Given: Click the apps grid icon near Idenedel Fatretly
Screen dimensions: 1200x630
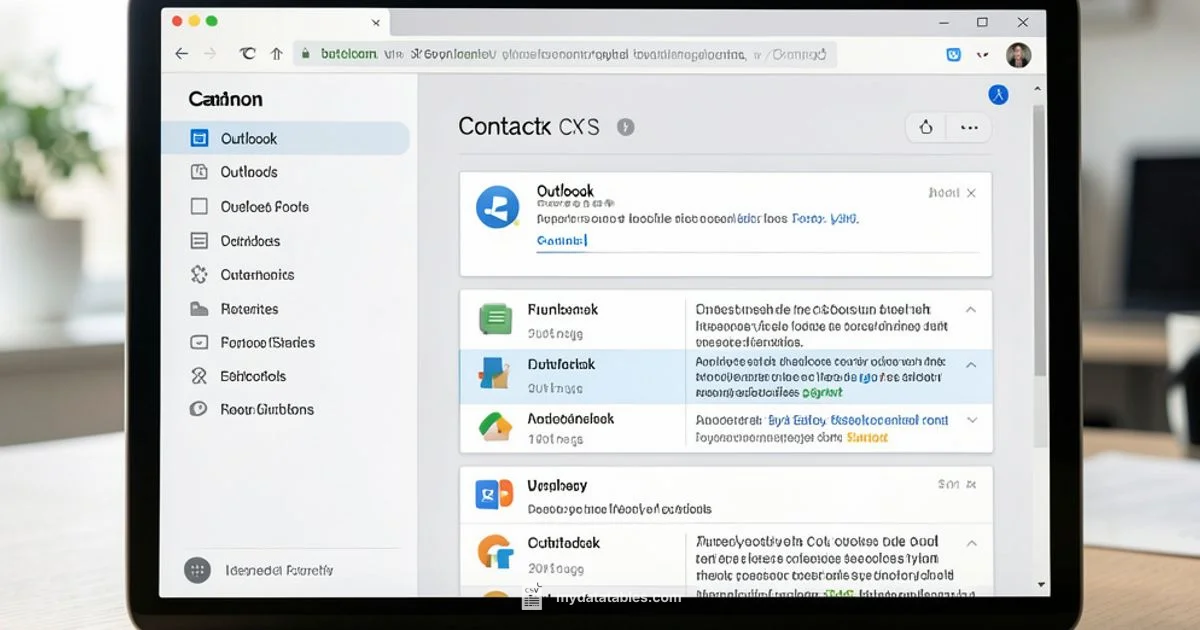Looking at the screenshot, I should click(x=198, y=569).
